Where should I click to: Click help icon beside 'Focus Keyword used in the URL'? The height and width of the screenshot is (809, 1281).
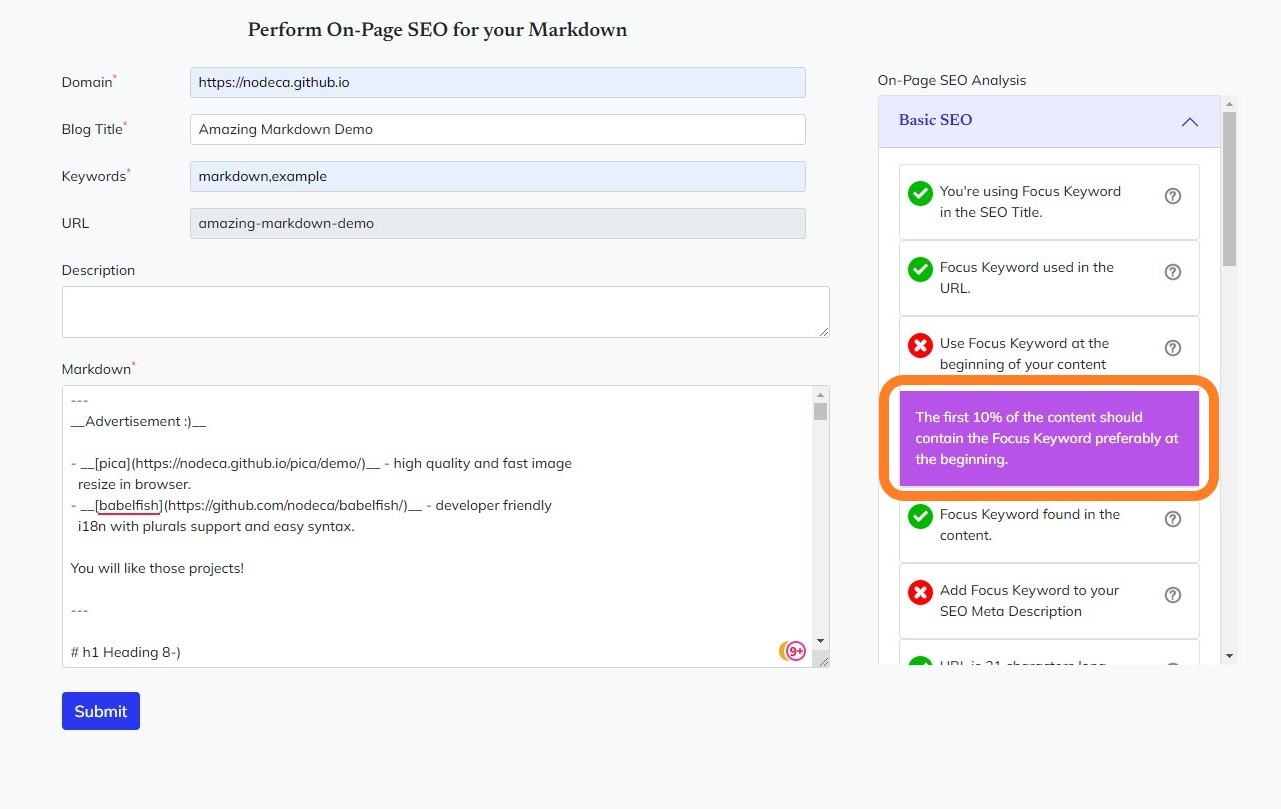tap(1173, 272)
